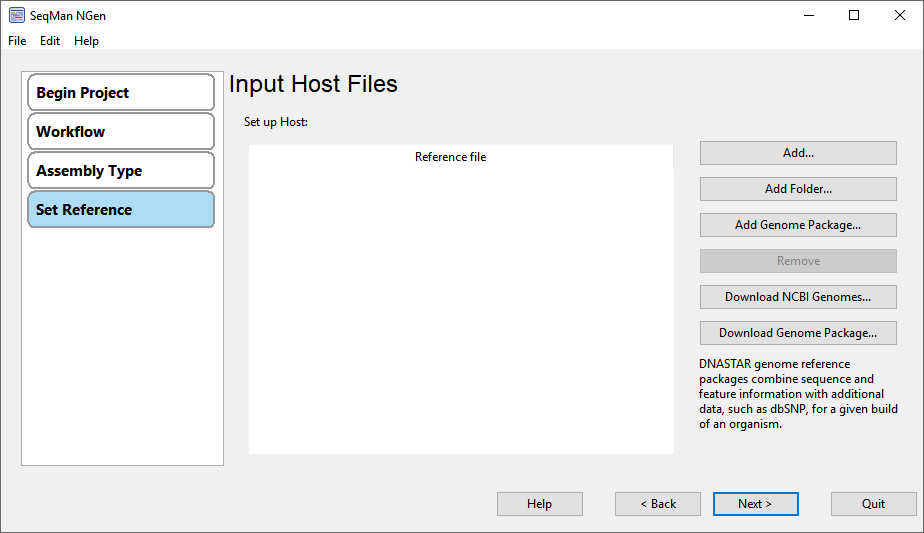Image resolution: width=924 pixels, height=533 pixels.
Task: Open the Edit menu
Action: (x=50, y=41)
